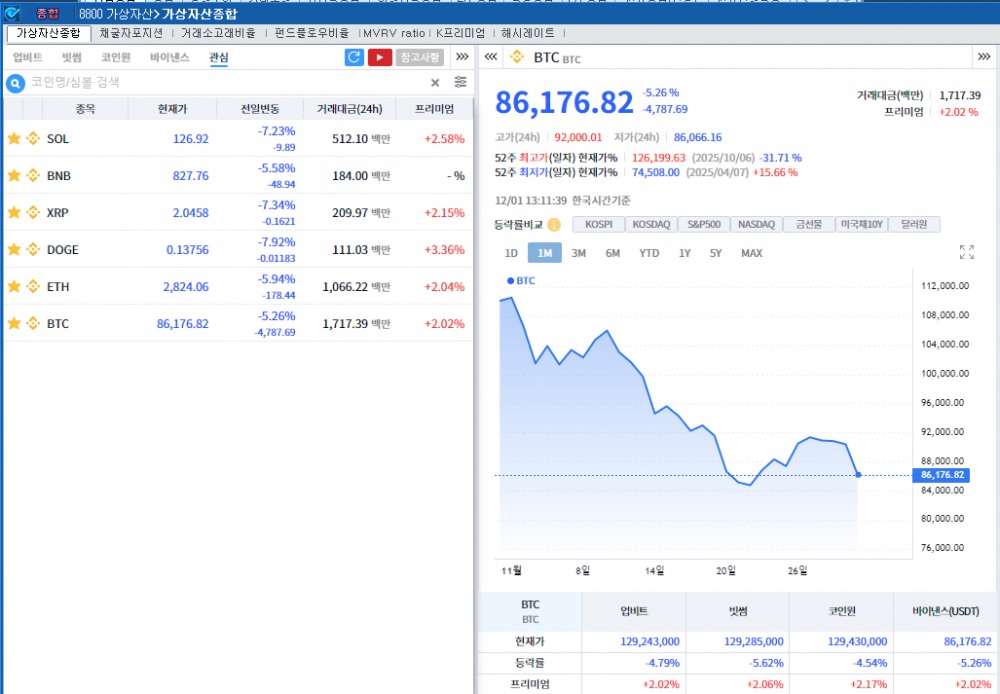
Task: Toggle the favorite star next to SOL
Action: pos(14,139)
